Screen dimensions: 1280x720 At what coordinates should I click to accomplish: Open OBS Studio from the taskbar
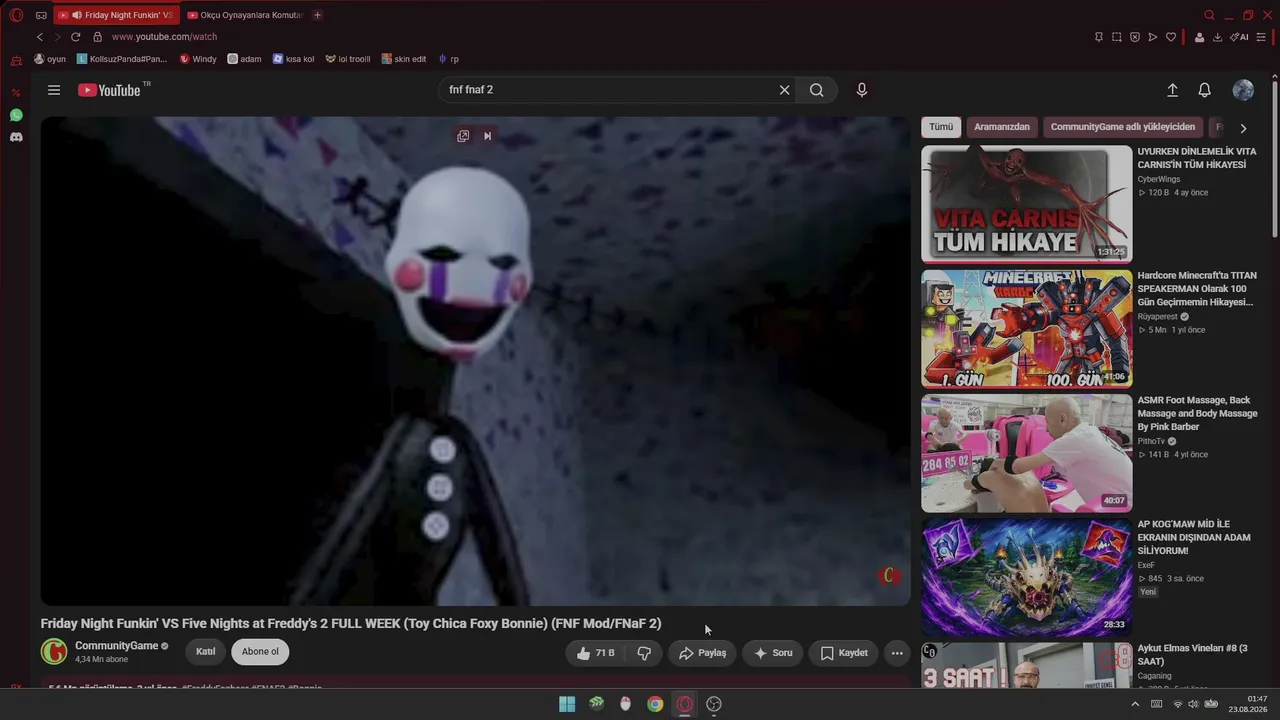coord(714,704)
